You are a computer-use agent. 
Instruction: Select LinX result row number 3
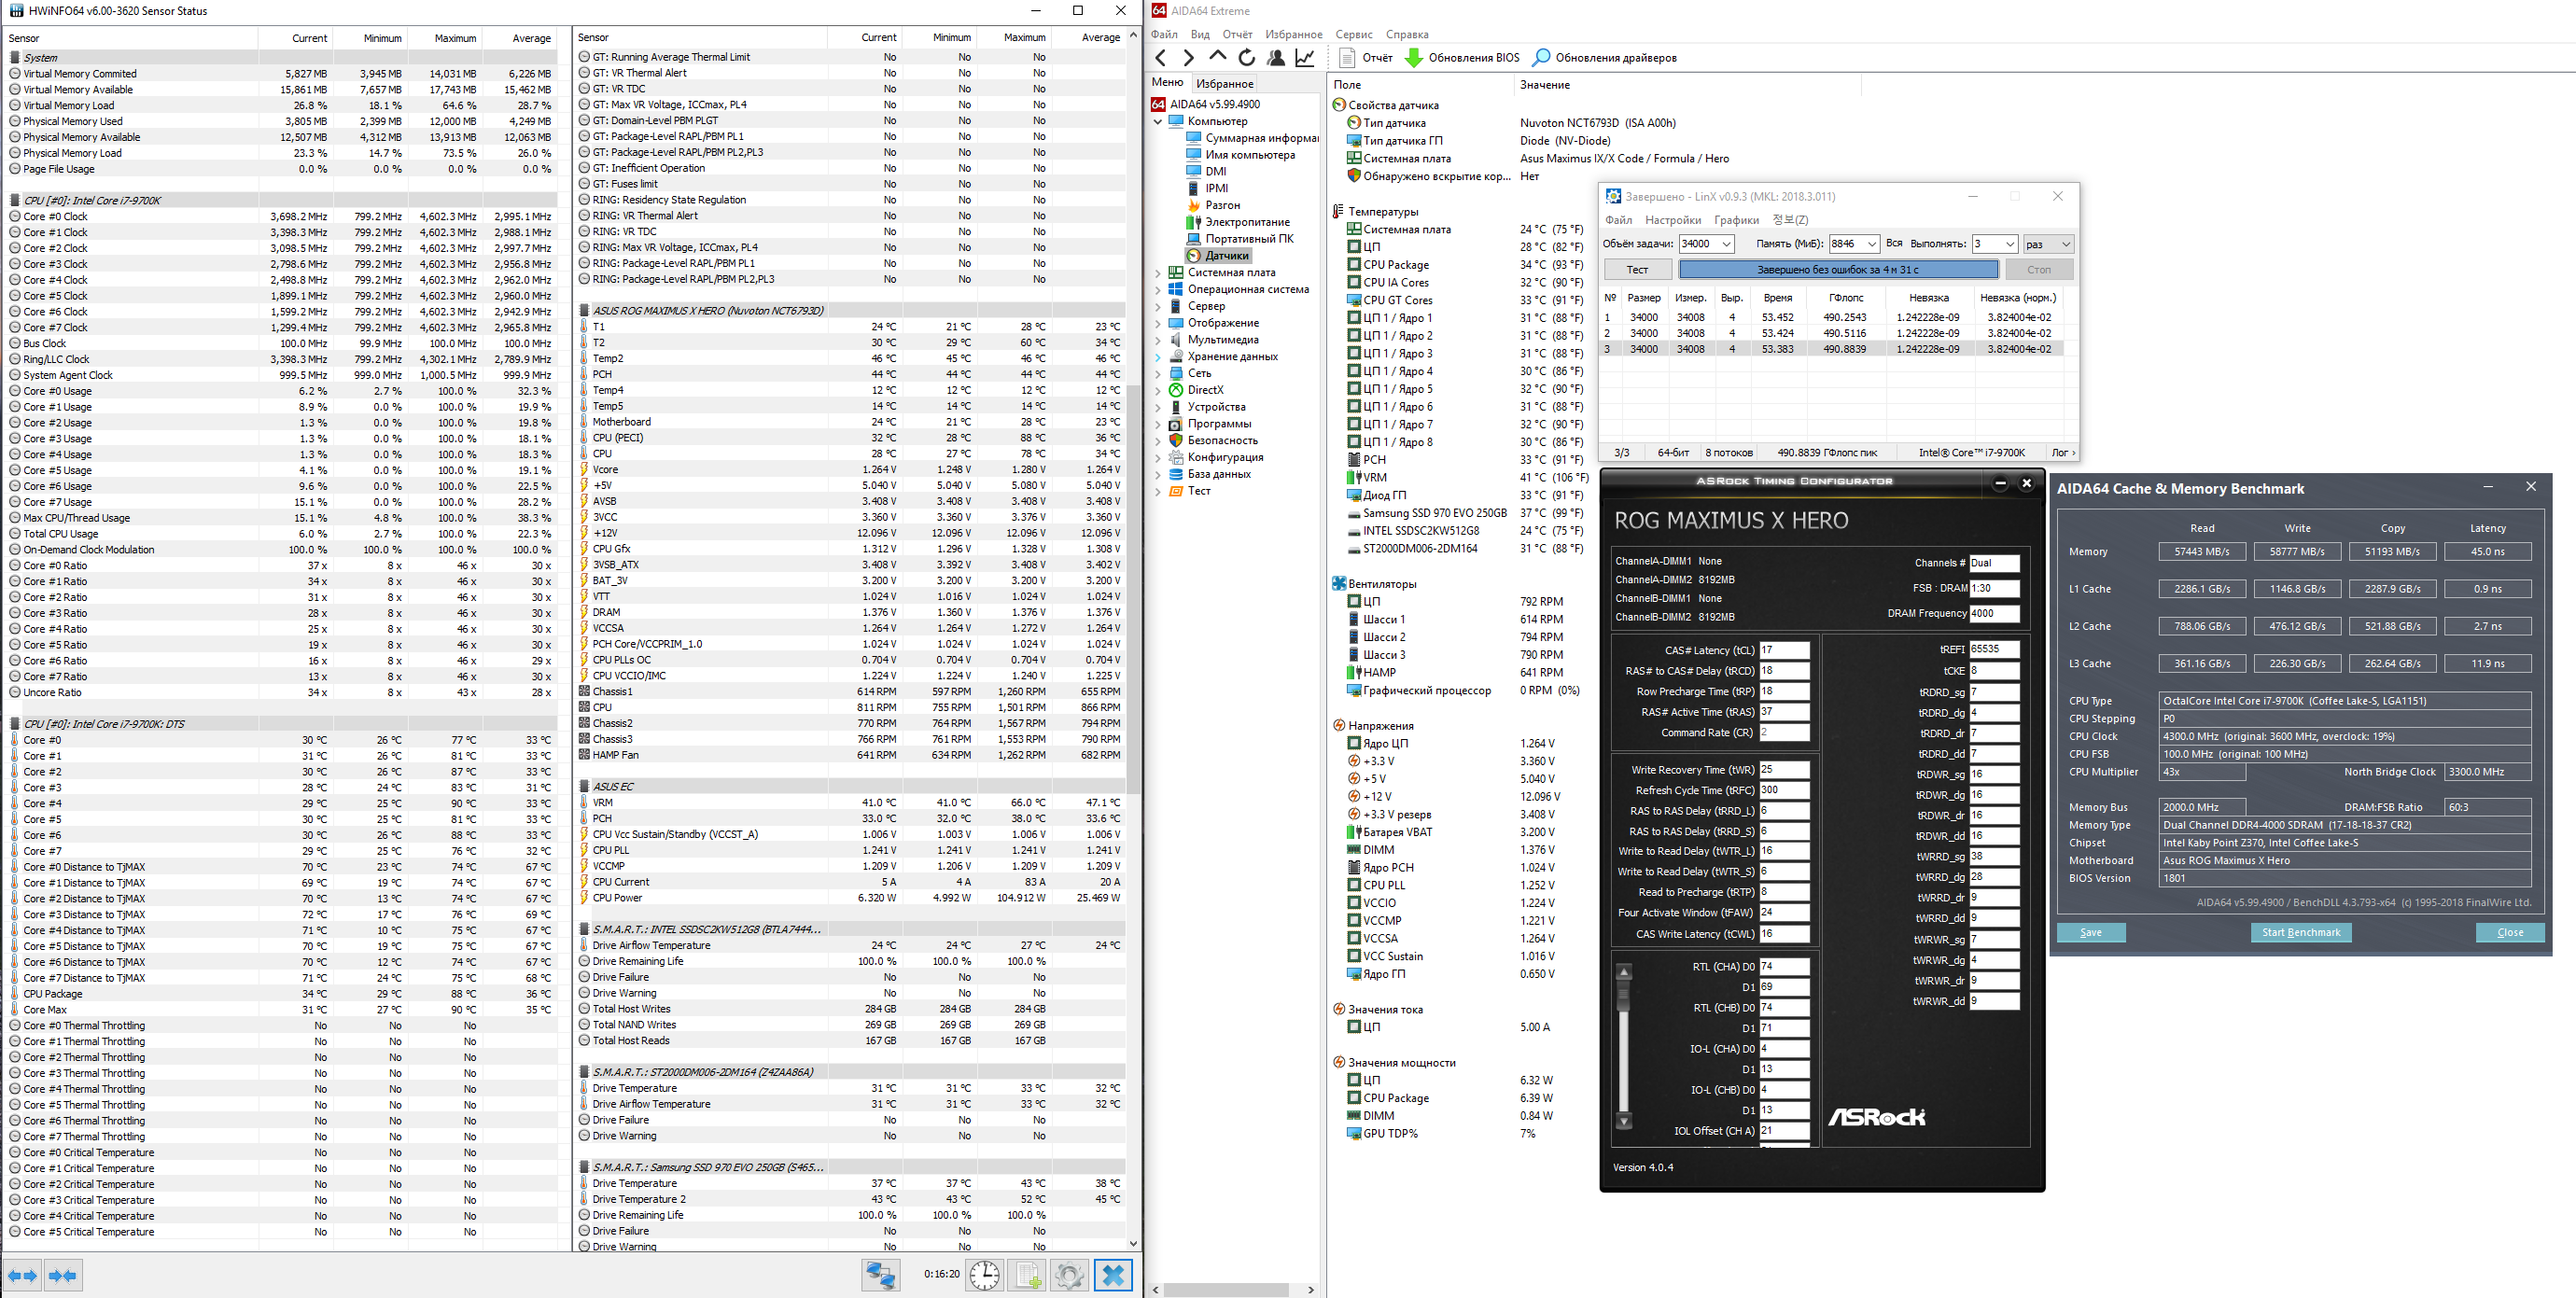point(1833,350)
